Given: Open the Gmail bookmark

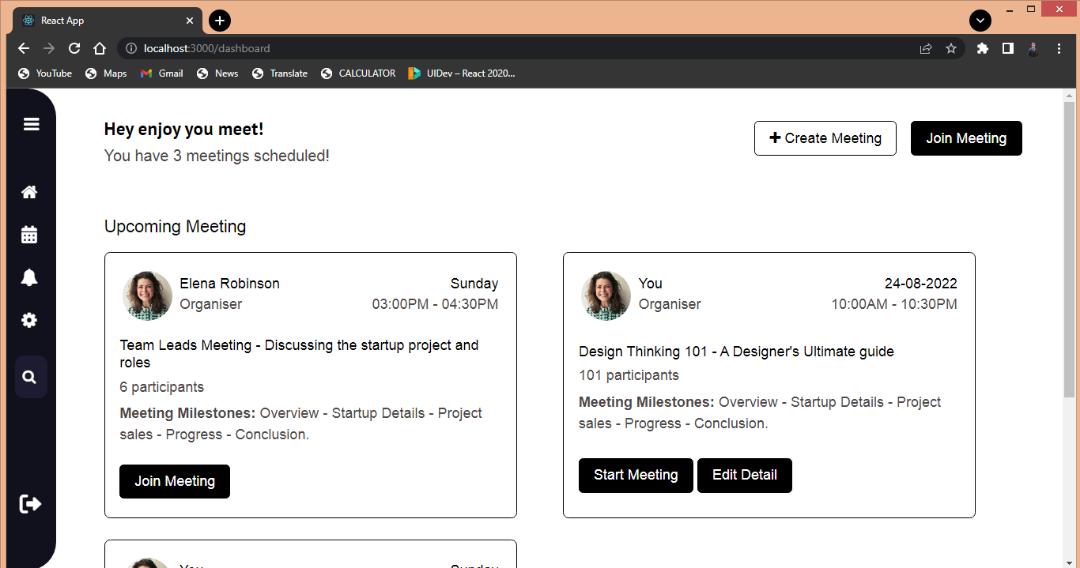Looking at the screenshot, I should click(x=162, y=74).
